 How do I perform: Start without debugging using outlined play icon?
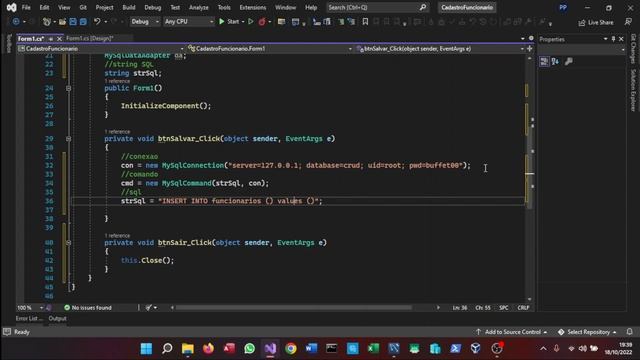[251, 22]
